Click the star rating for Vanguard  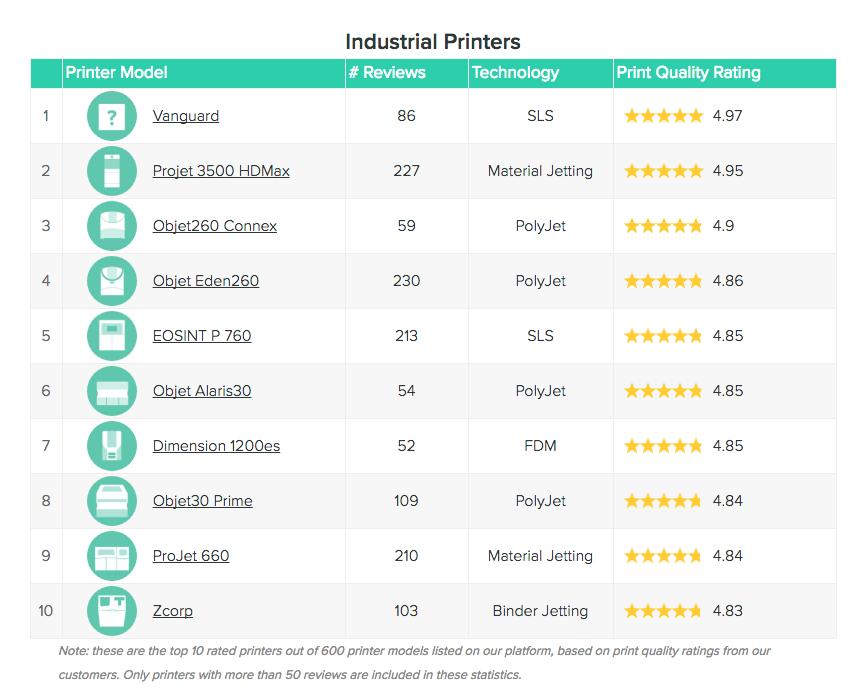[664, 116]
